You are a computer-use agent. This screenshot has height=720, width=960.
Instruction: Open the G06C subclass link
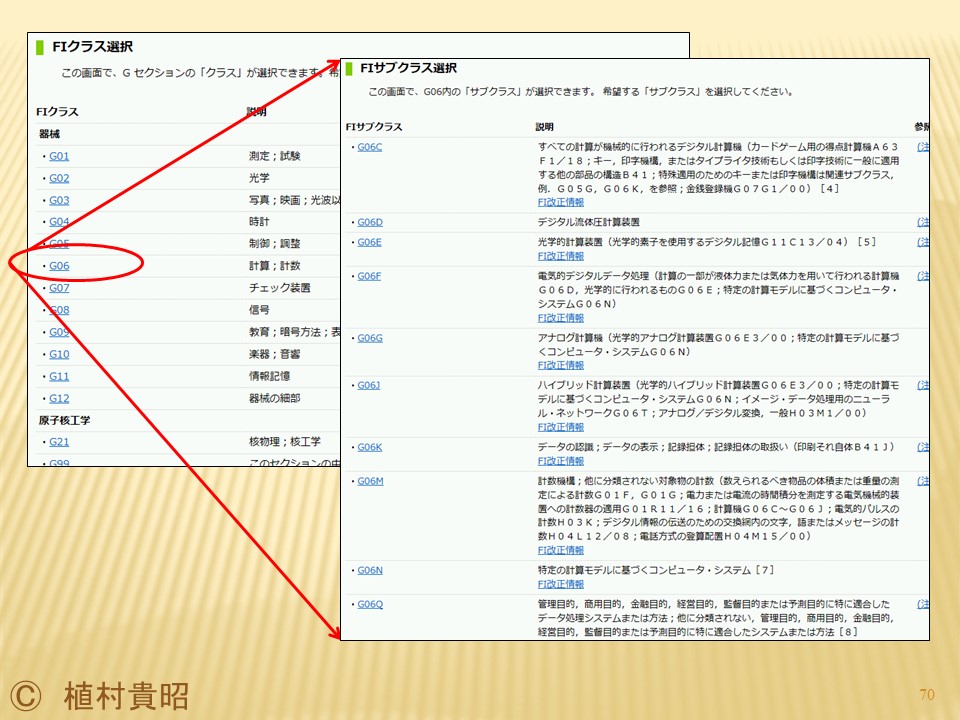pos(369,147)
